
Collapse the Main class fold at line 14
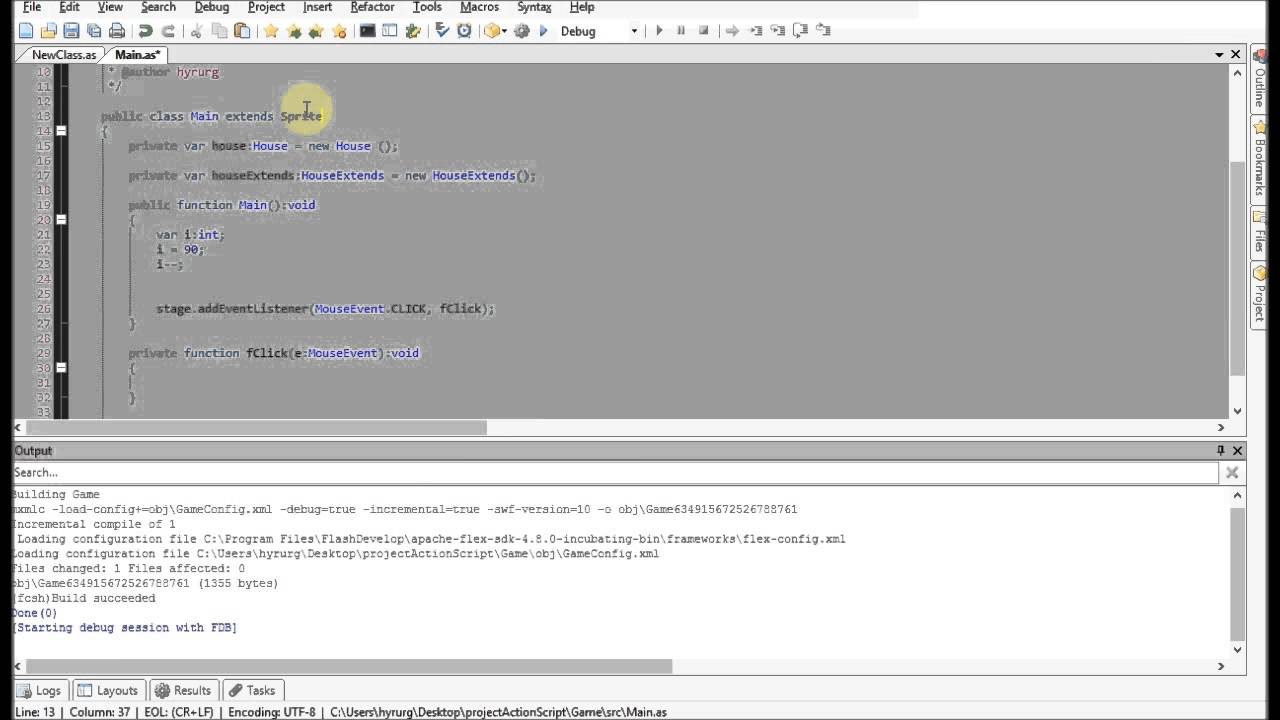61,131
